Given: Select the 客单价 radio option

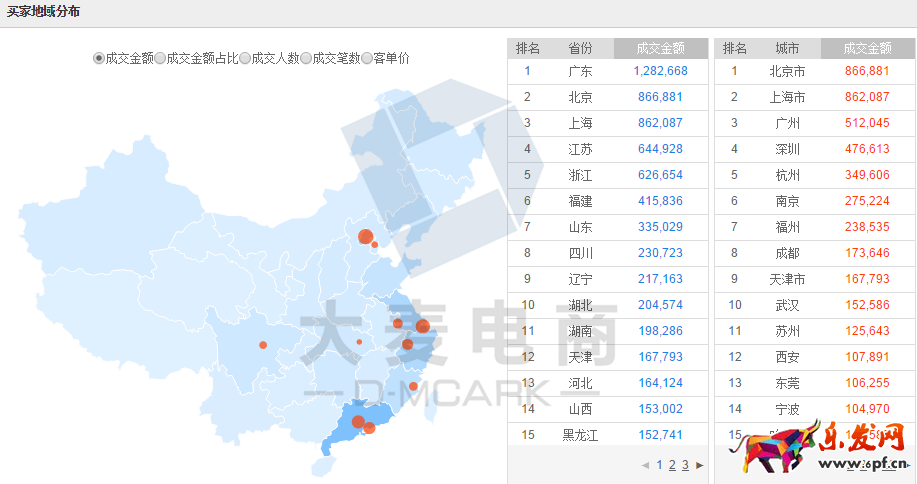Looking at the screenshot, I should pos(367,59).
